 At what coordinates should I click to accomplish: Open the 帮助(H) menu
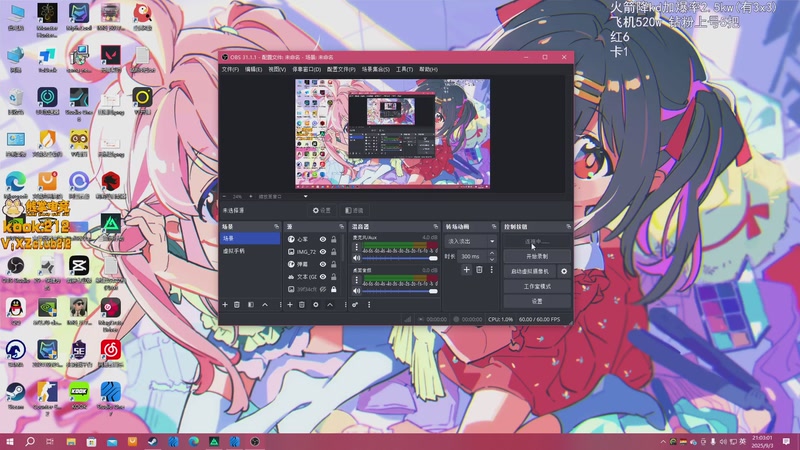pos(428,69)
